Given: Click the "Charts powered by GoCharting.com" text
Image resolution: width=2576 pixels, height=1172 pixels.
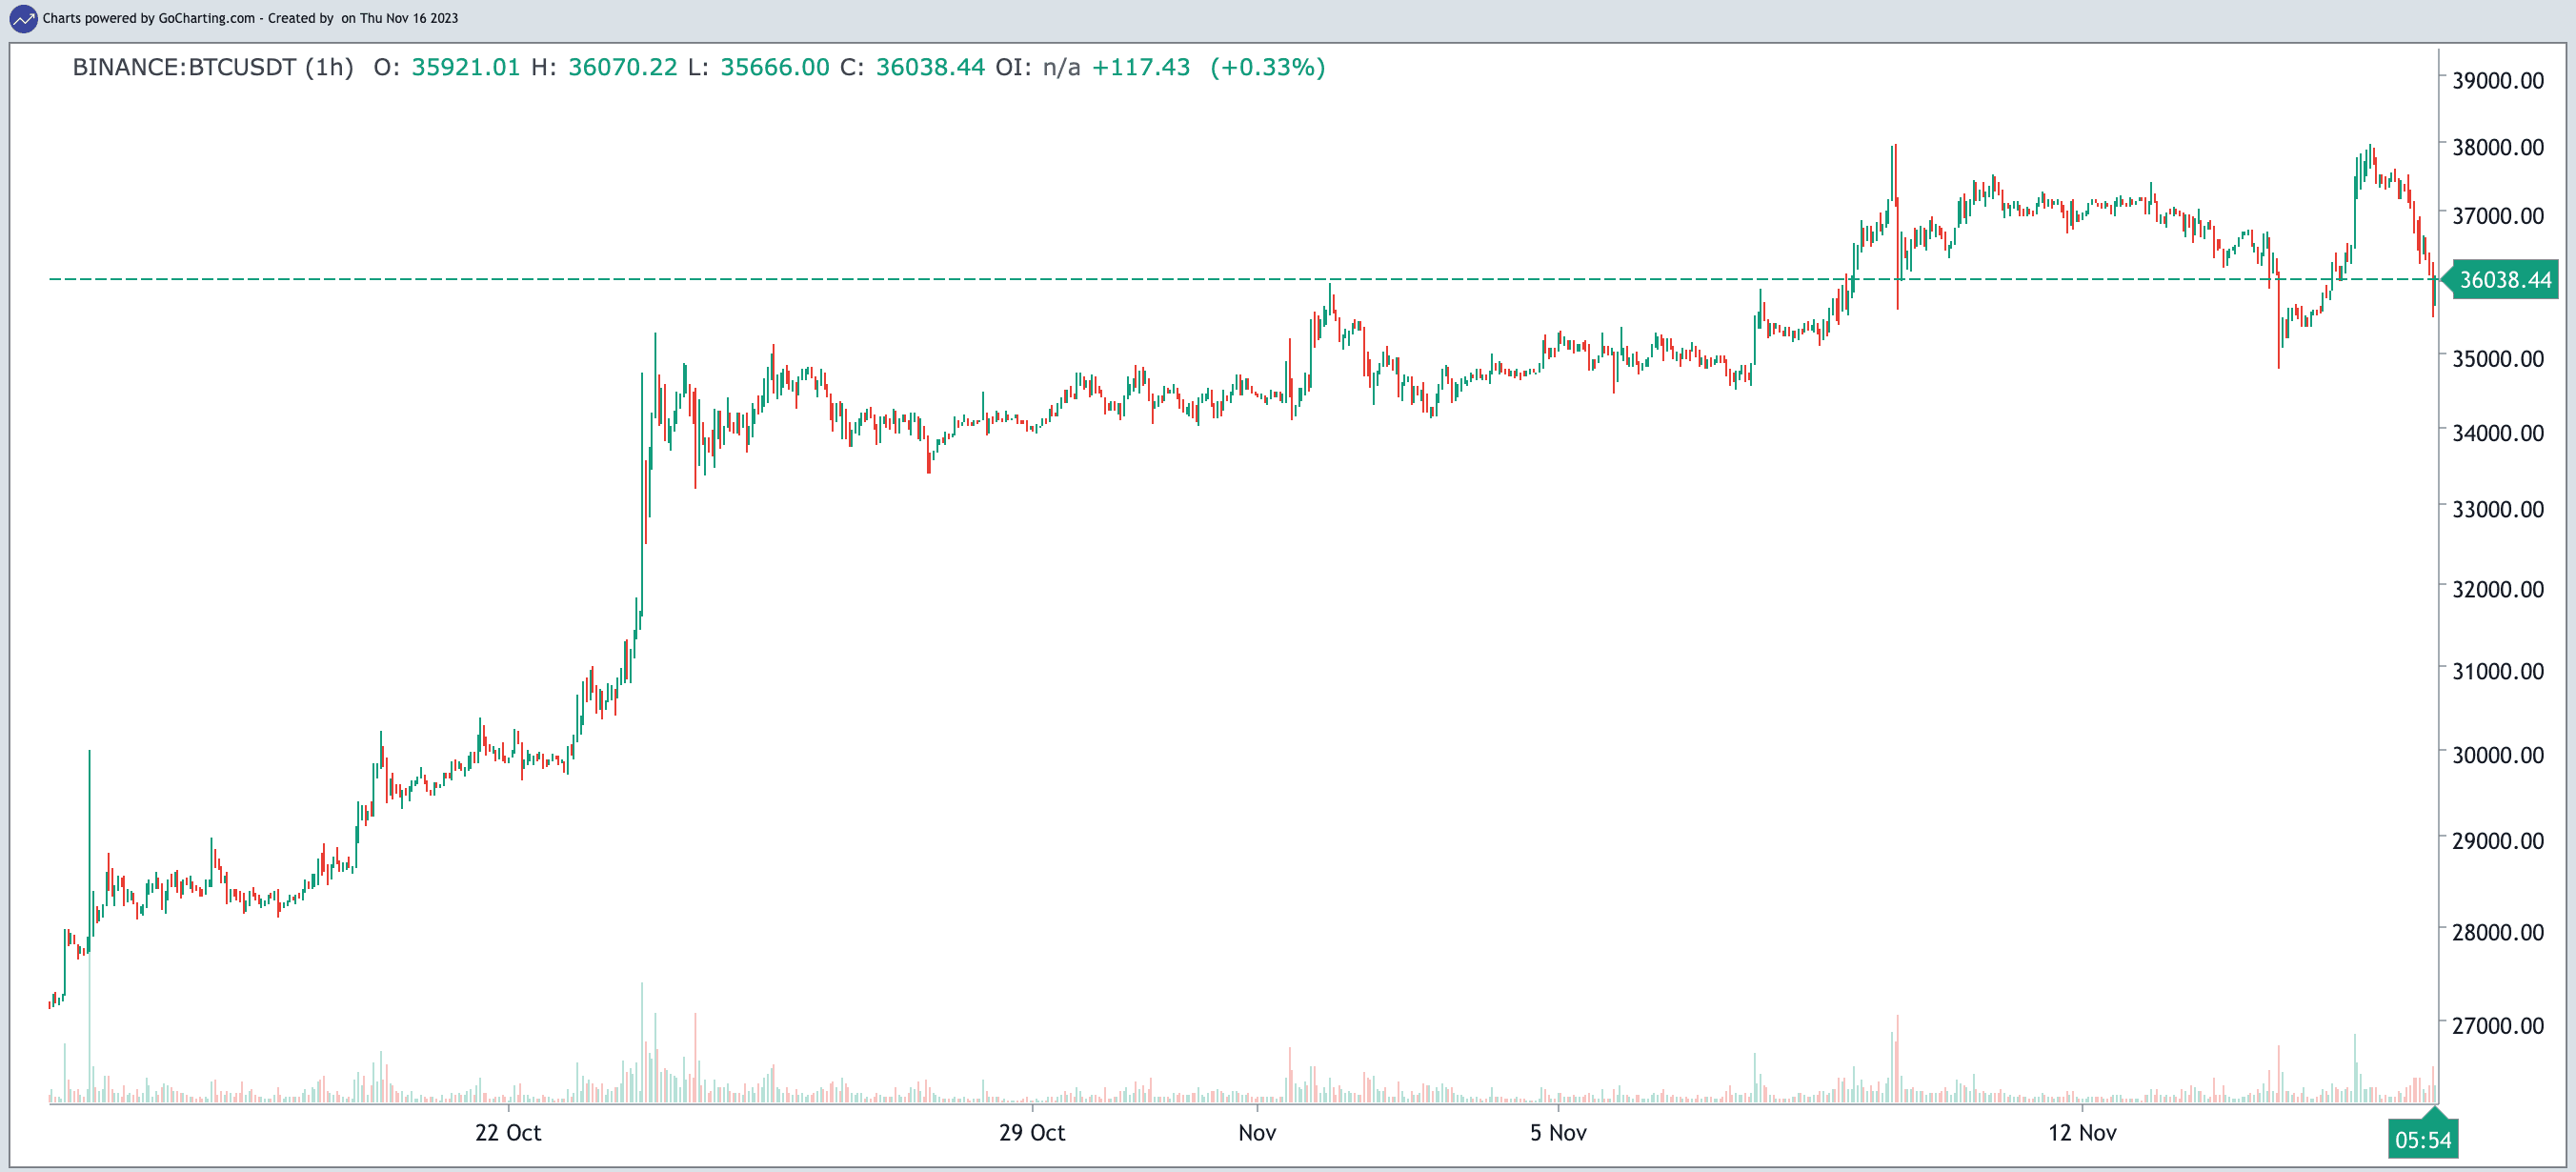Looking at the screenshot, I should point(149,18).
